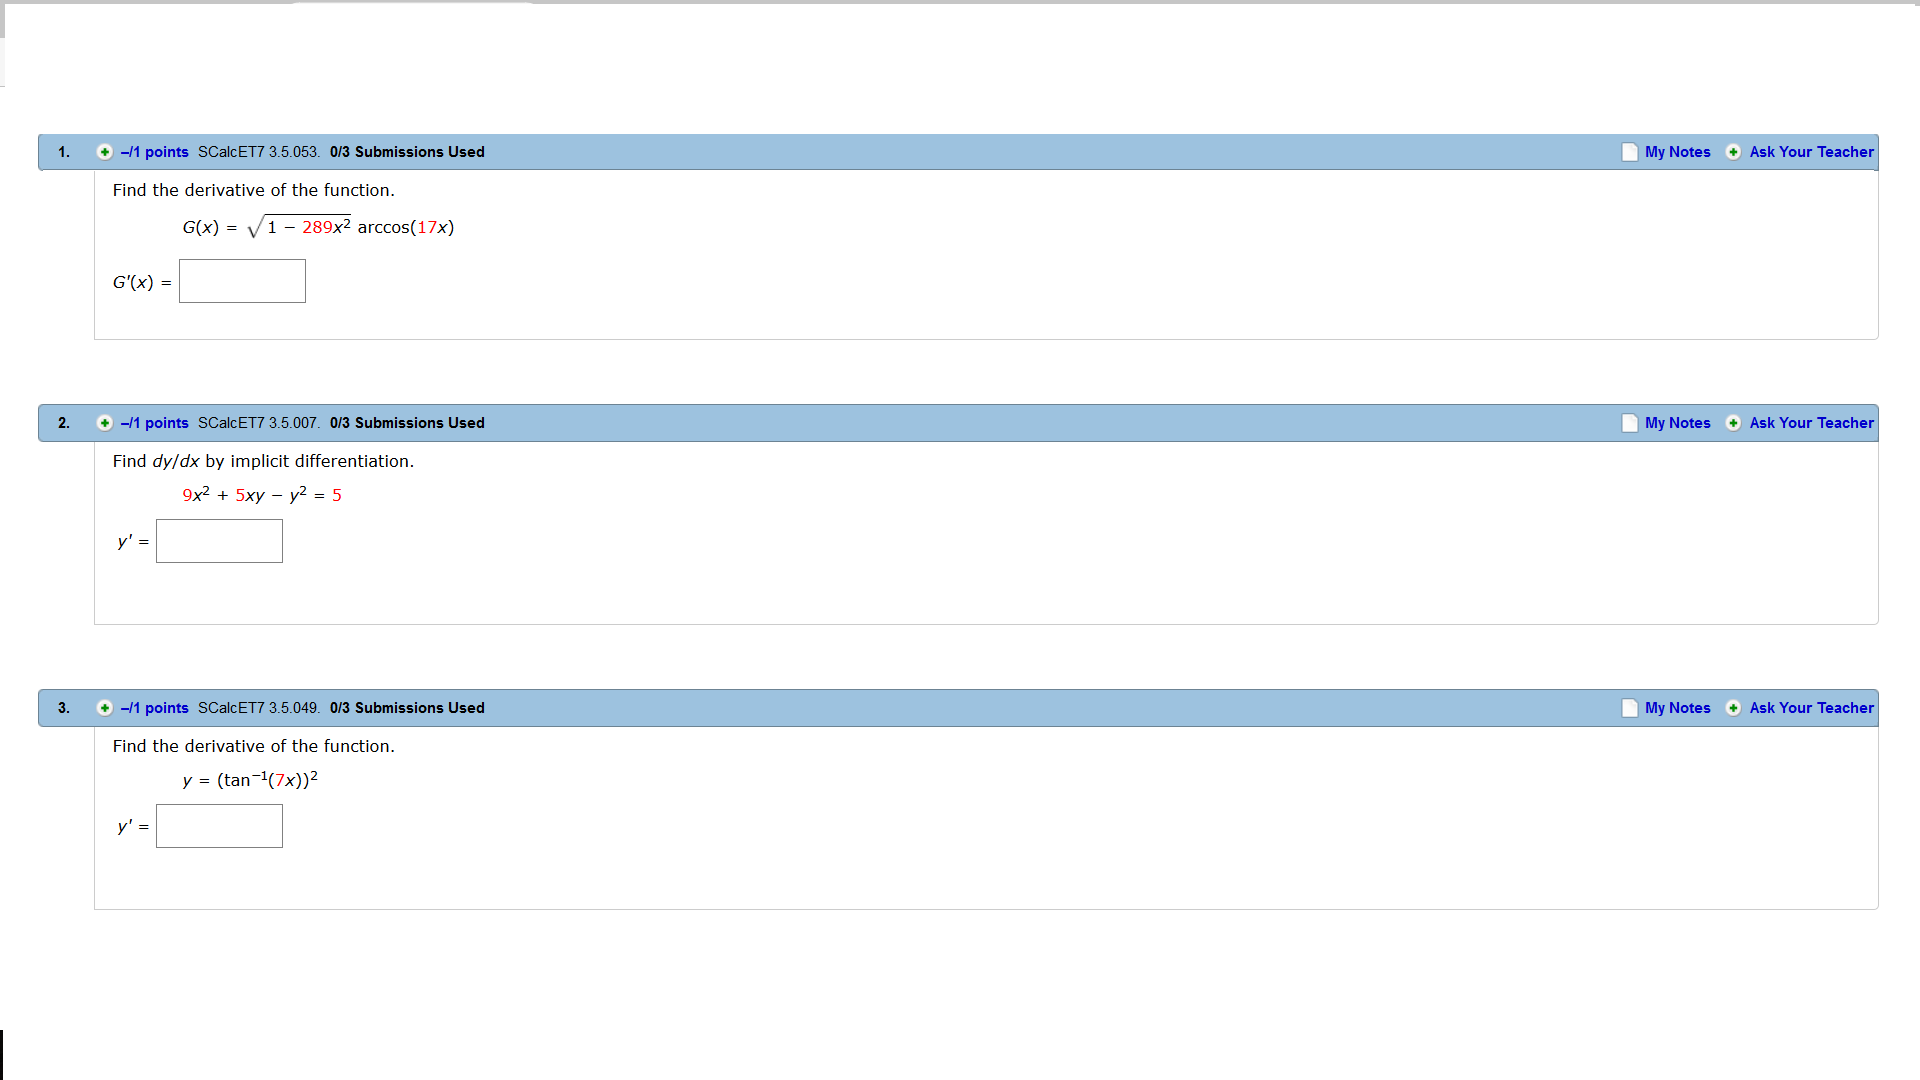Image resolution: width=1920 pixels, height=1080 pixels.
Task: Select Ask Your Teacher for question 1
Action: pyautogui.click(x=1811, y=152)
